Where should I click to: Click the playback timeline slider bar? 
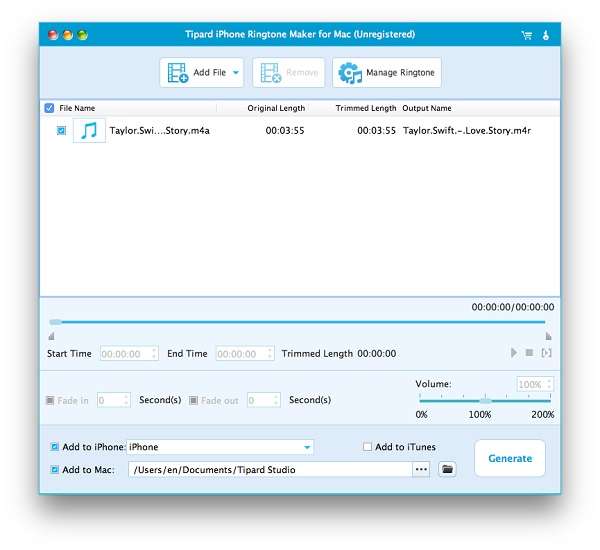click(x=297, y=322)
